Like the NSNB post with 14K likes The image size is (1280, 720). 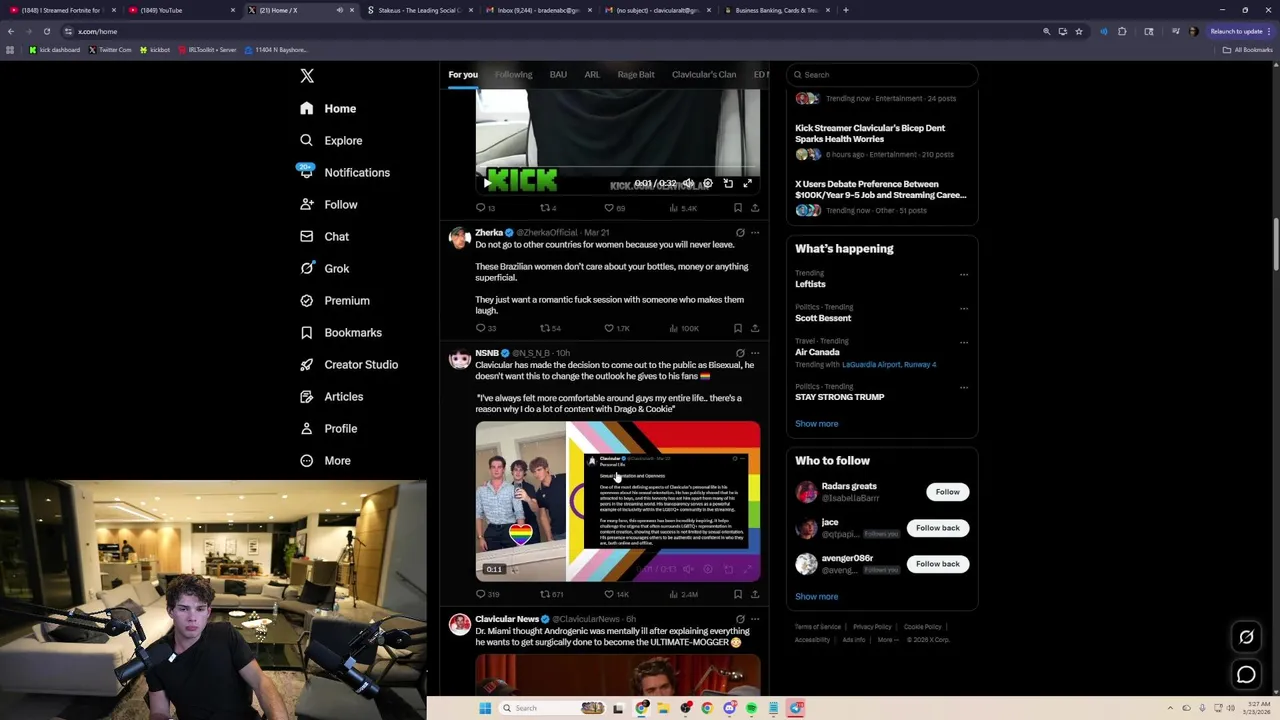click(608, 594)
